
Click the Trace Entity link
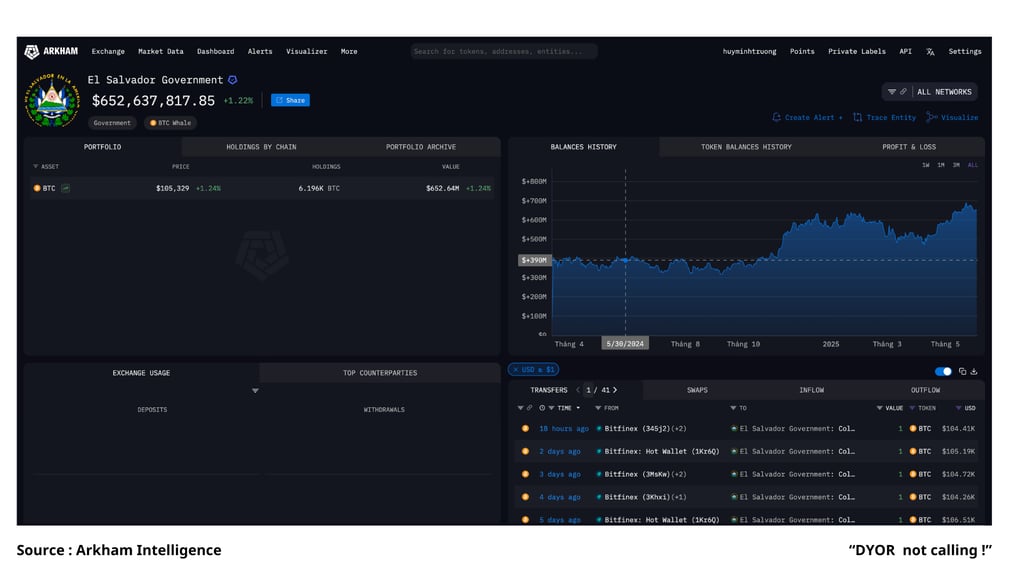tap(884, 118)
